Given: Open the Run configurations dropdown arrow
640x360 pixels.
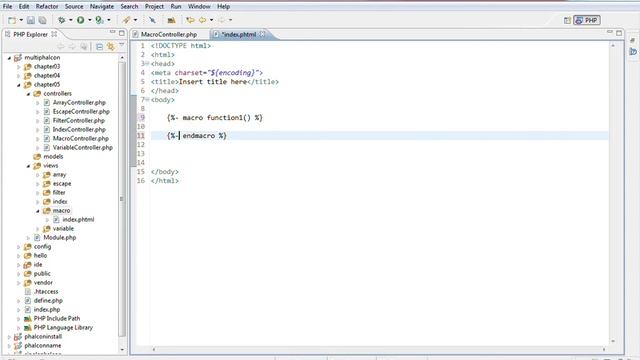Looking at the screenshot, I should pyautogui.click(x=90, y=20).
